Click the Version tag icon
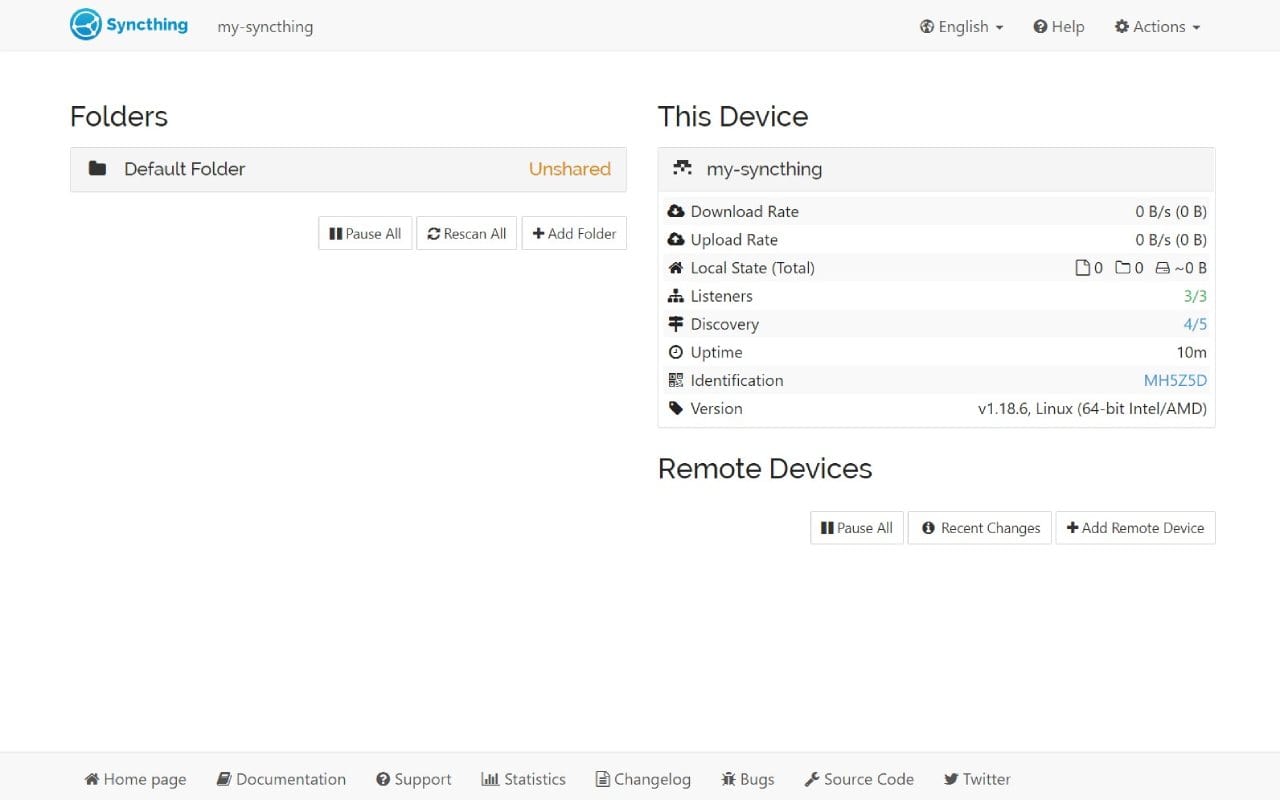This screenshot has width=1280, height=800. (676, 408)
